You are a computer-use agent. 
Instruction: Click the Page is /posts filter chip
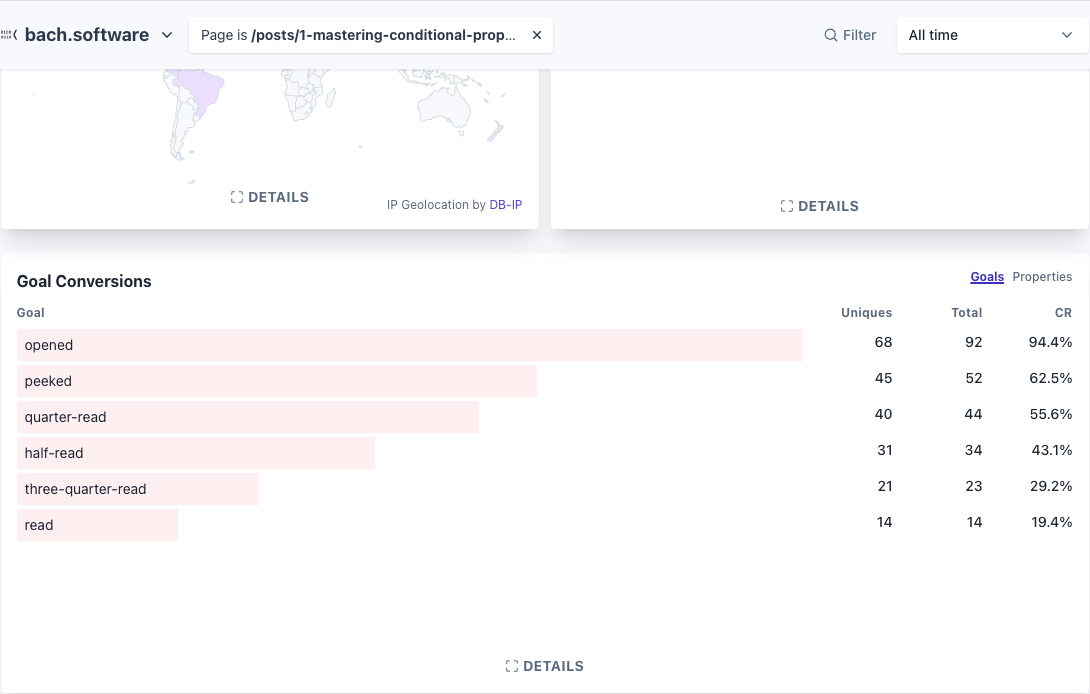[x=358, y=35]
